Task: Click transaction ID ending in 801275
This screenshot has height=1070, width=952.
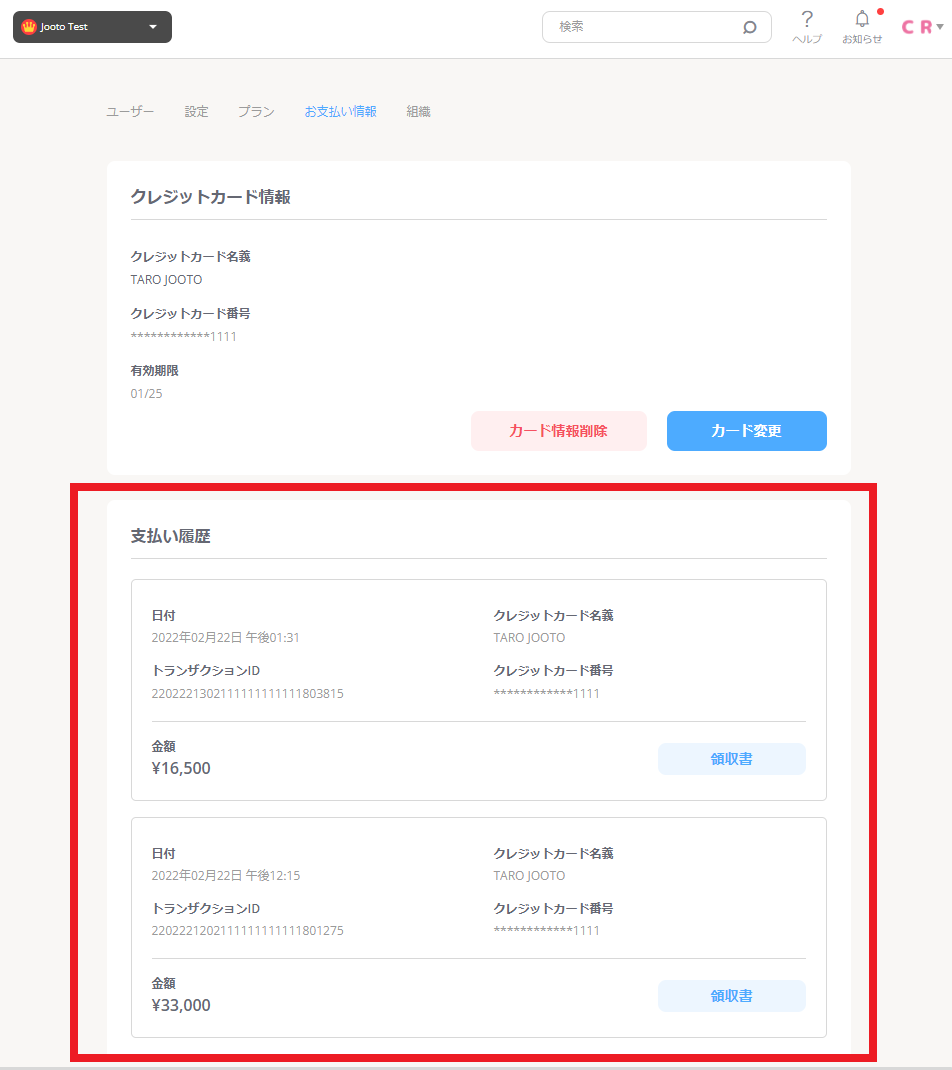Action: click(x=247, y=931)
